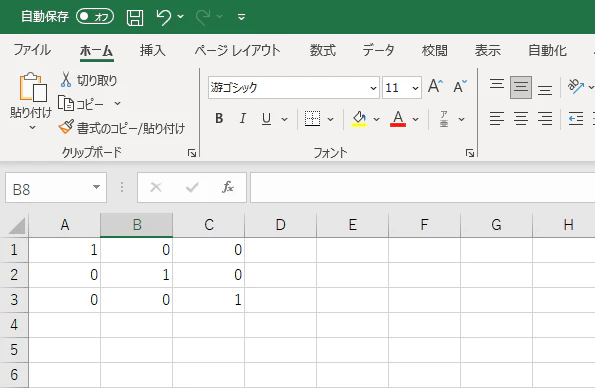Switch to the 挿入 tab
The width and height of the screenshot is (595, 388).
pyautogui.click(x=153, y=50)
